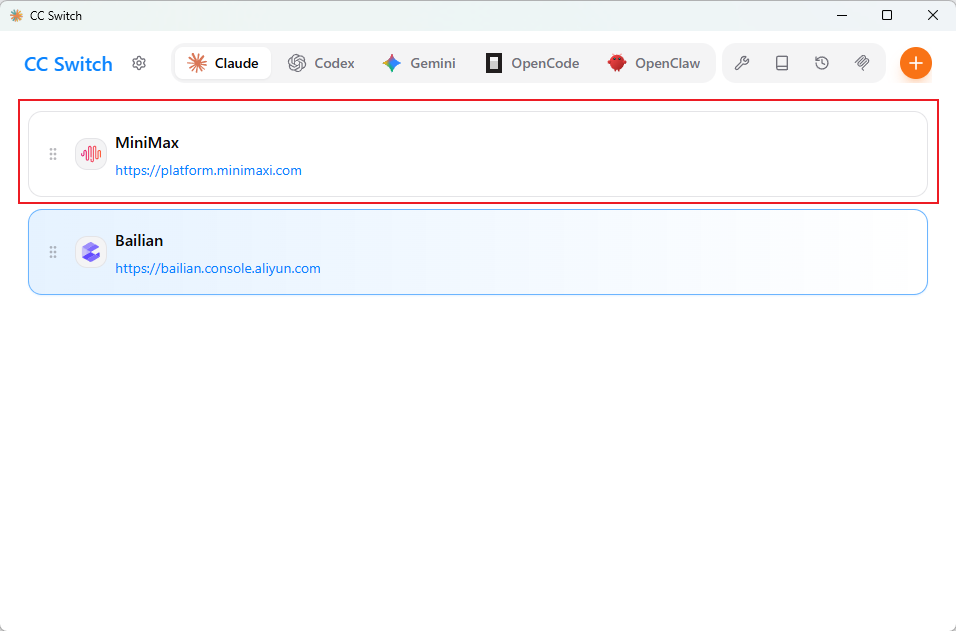
Task: Click the CC Switch title link
Action: [x=68, y=63]
